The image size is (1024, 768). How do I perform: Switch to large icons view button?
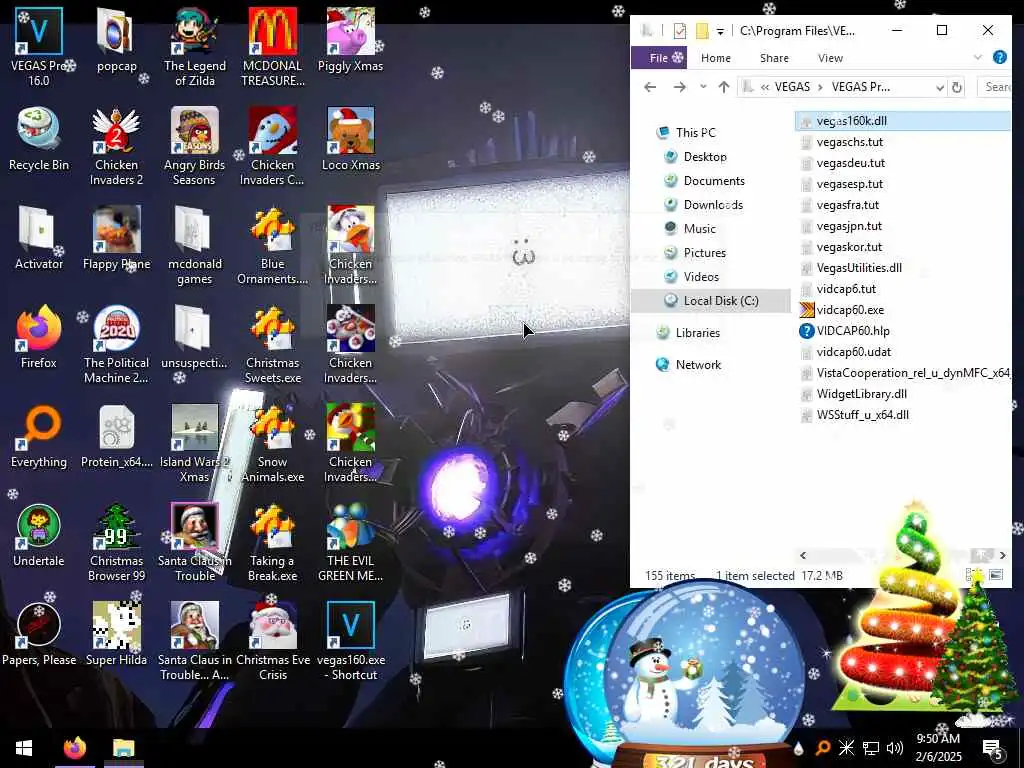tap(996, 575)
